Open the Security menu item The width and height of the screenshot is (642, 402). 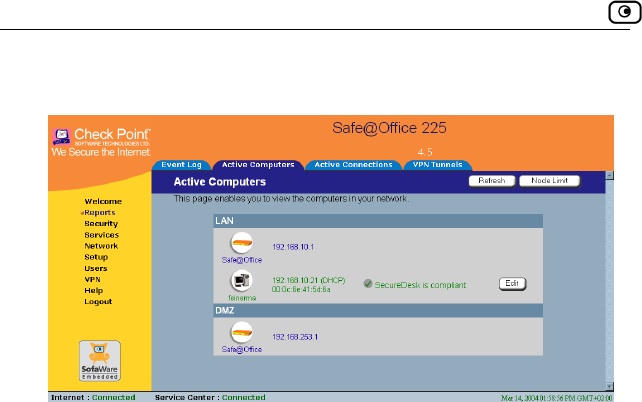point(101,224)
